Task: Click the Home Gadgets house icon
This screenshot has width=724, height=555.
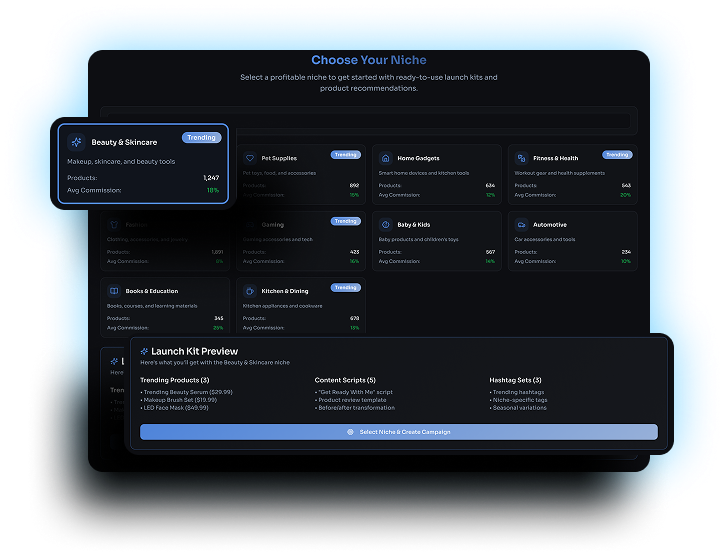Action: [386, 158]
